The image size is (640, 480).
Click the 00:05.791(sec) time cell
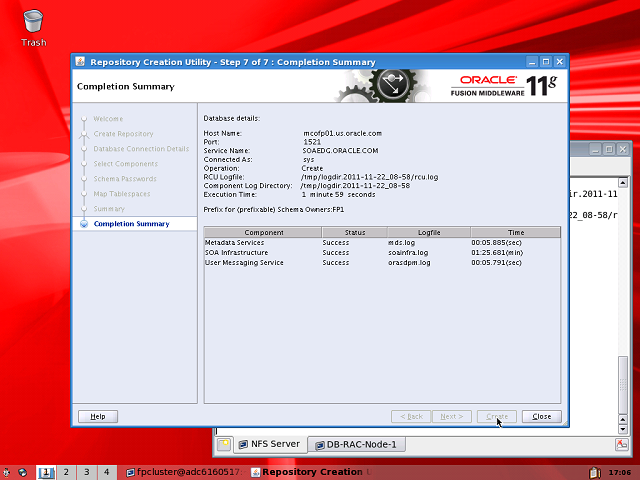click(496, 262)
